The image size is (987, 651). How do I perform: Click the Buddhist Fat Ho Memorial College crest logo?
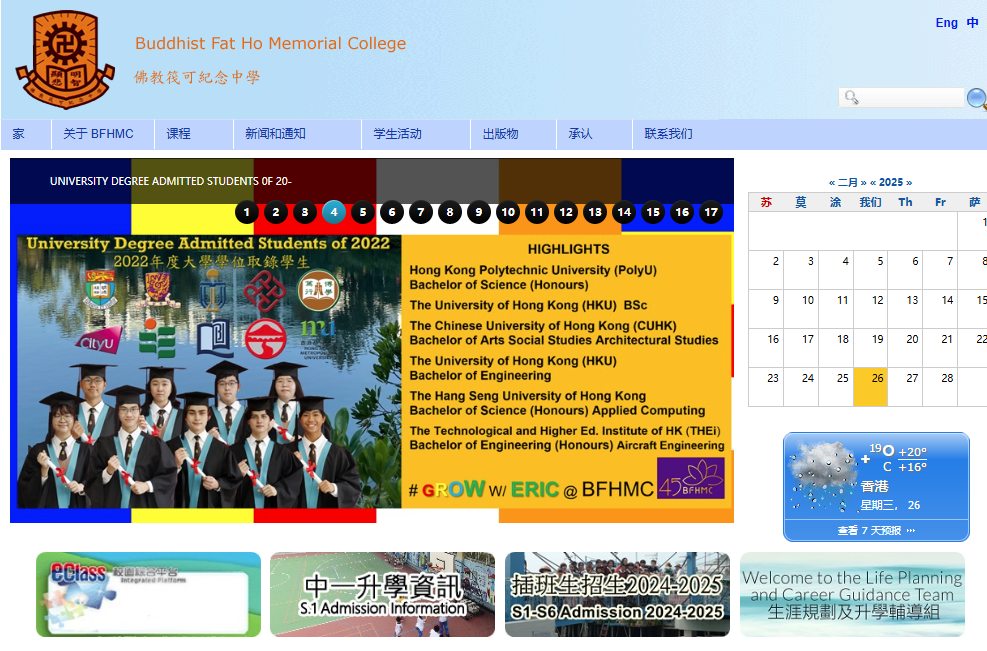(x=65, y=60)
